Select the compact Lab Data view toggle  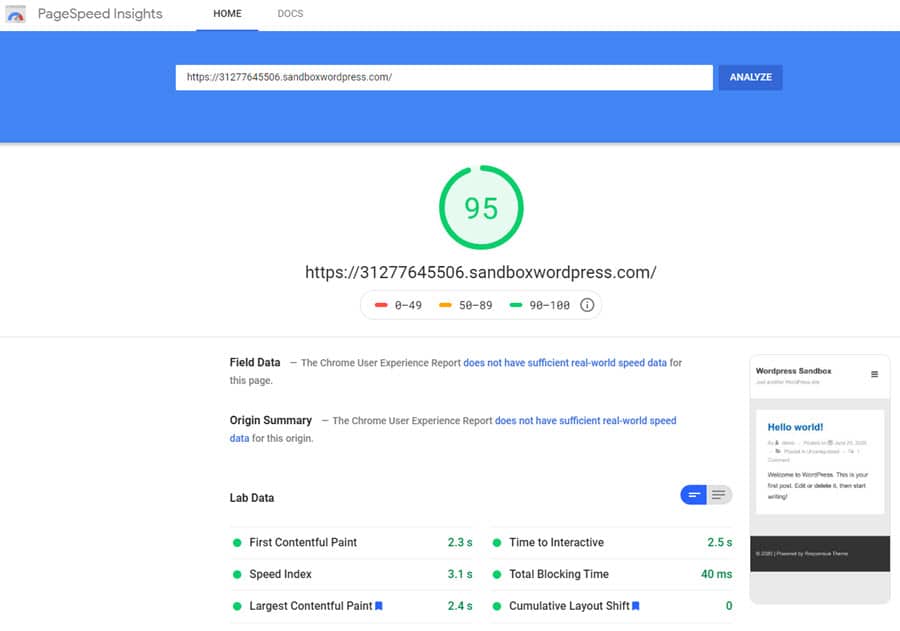pos(693,495)
